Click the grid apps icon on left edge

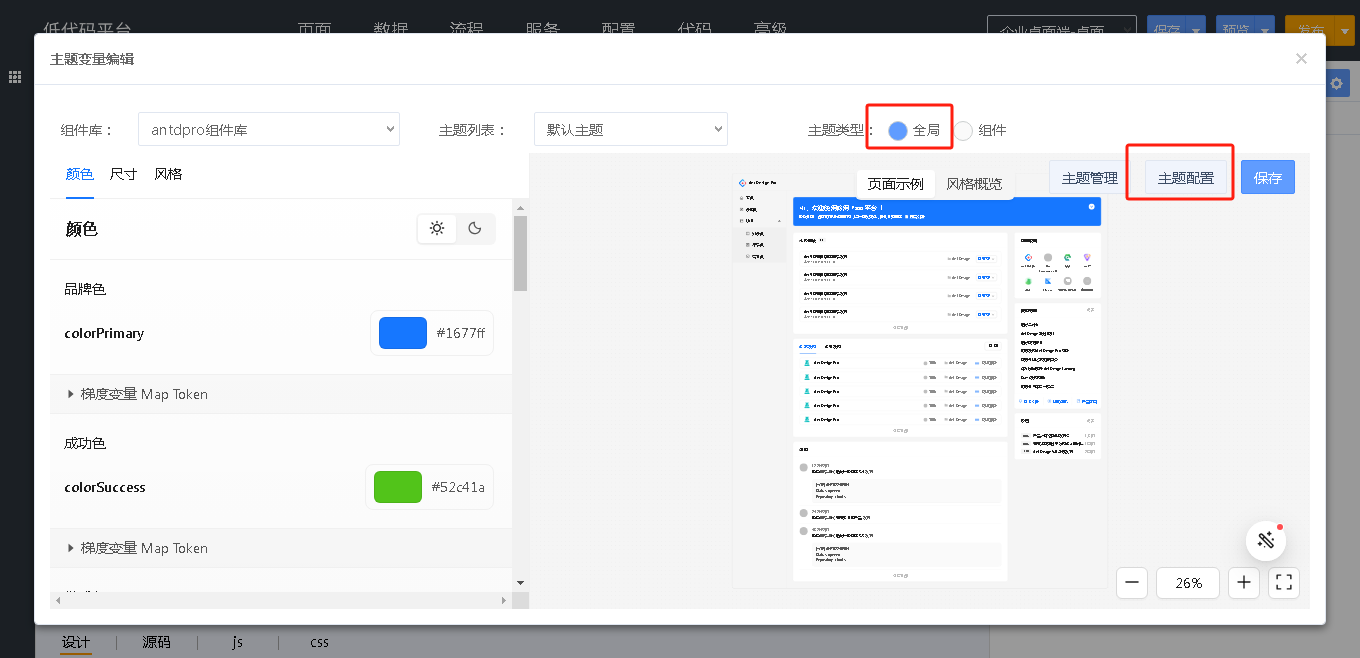pos(16,77)
